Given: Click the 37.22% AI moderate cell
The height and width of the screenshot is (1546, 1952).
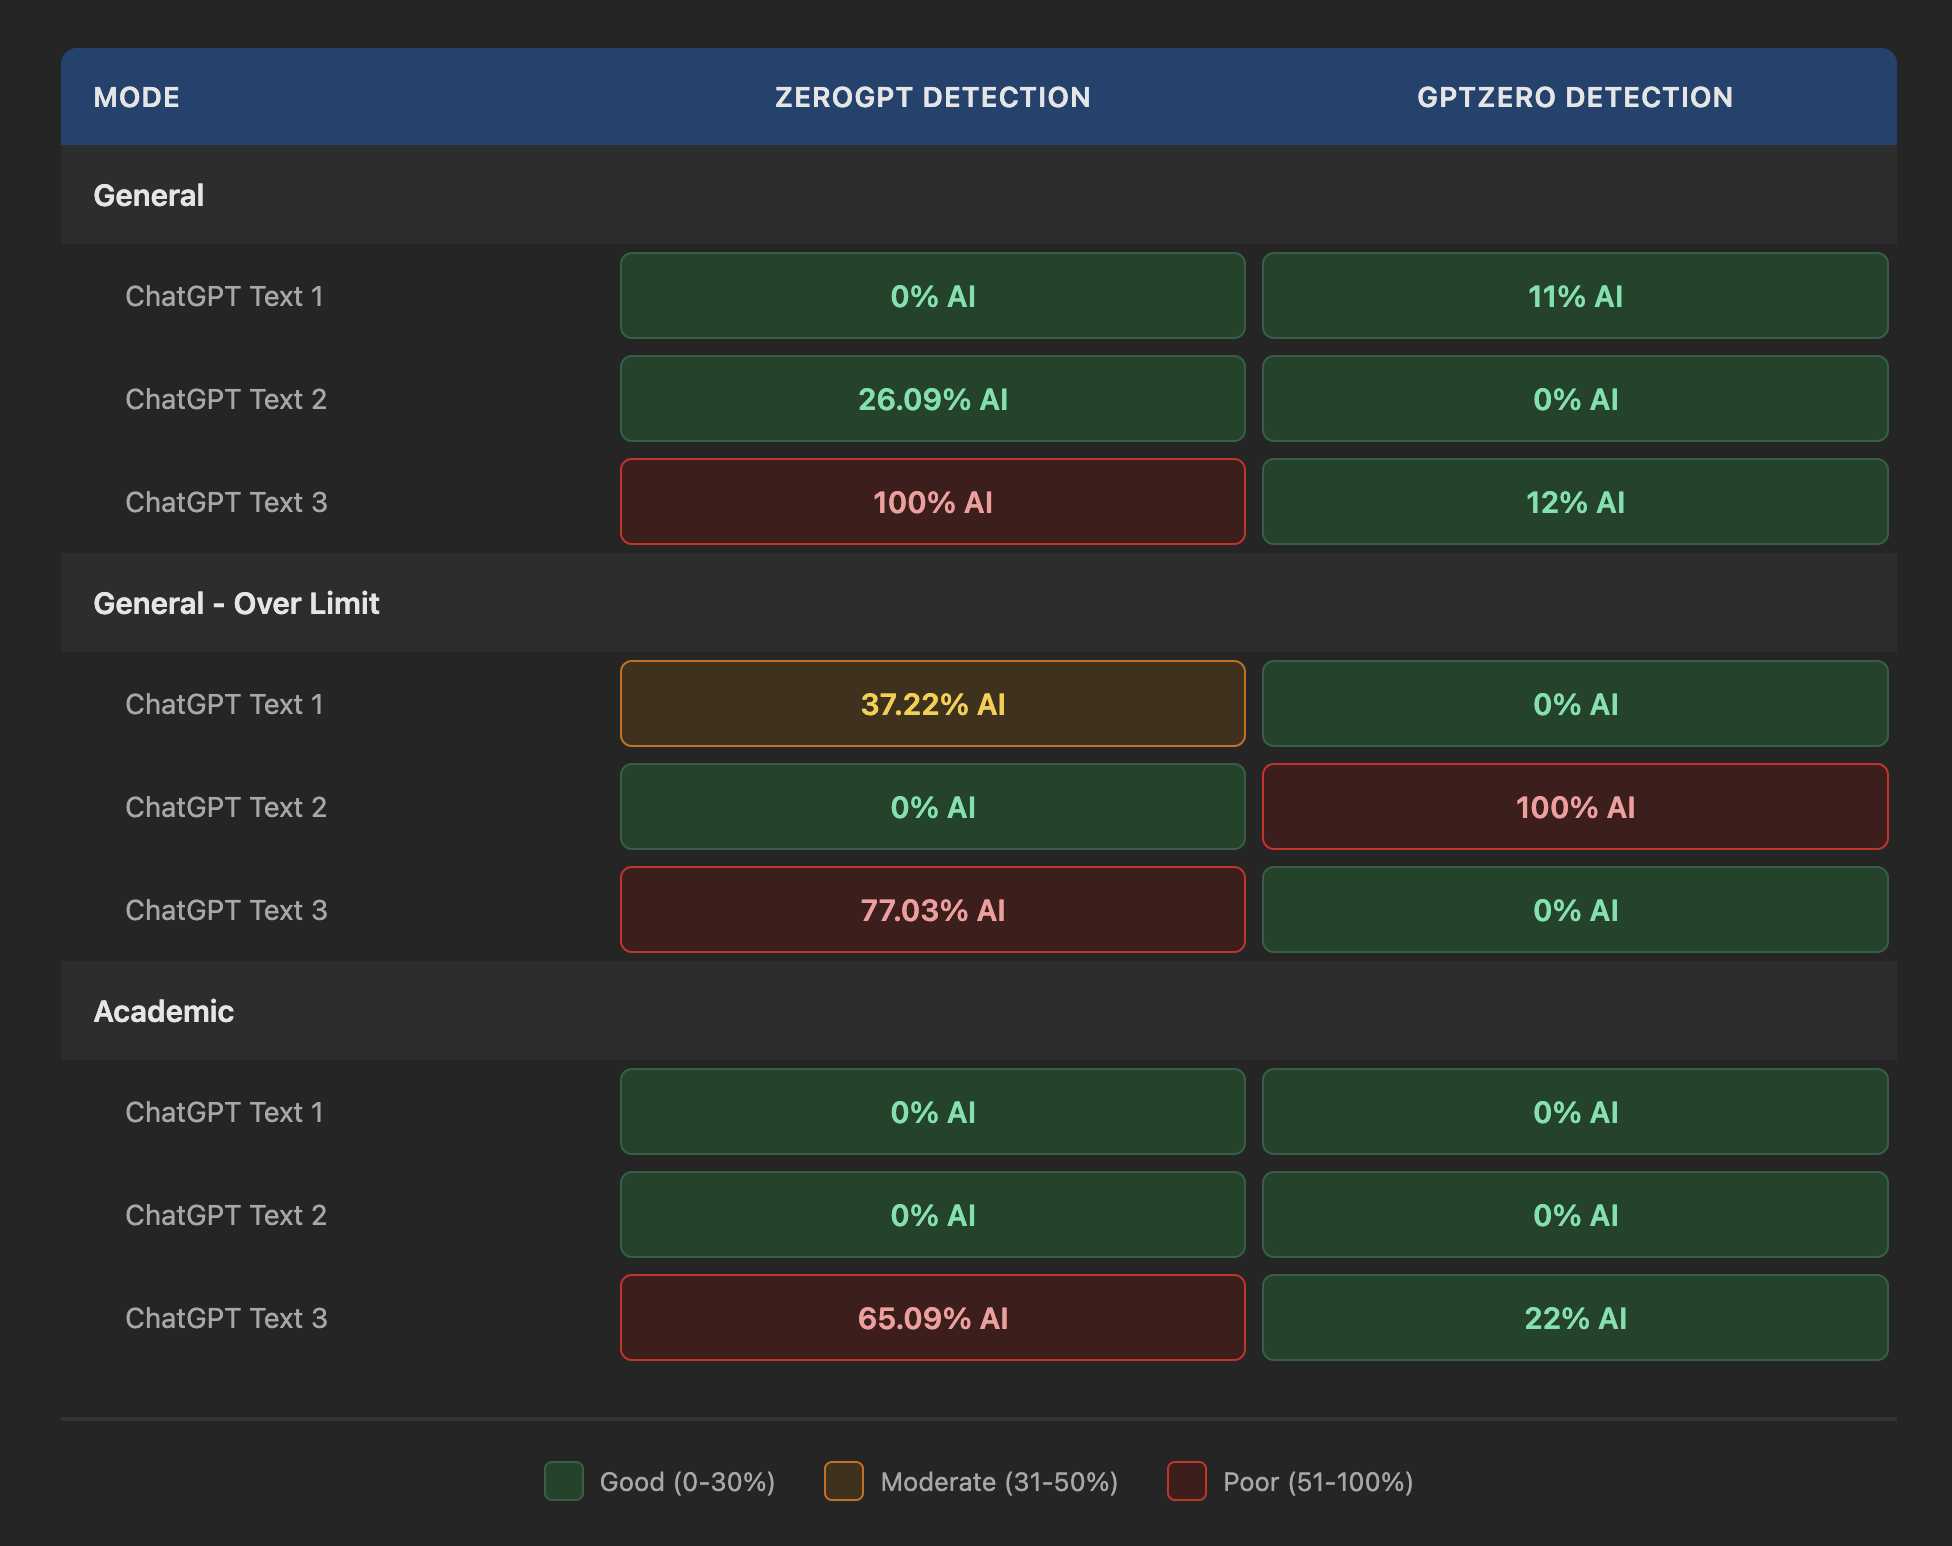Looking at the screenshot, I should pos(932,704).
